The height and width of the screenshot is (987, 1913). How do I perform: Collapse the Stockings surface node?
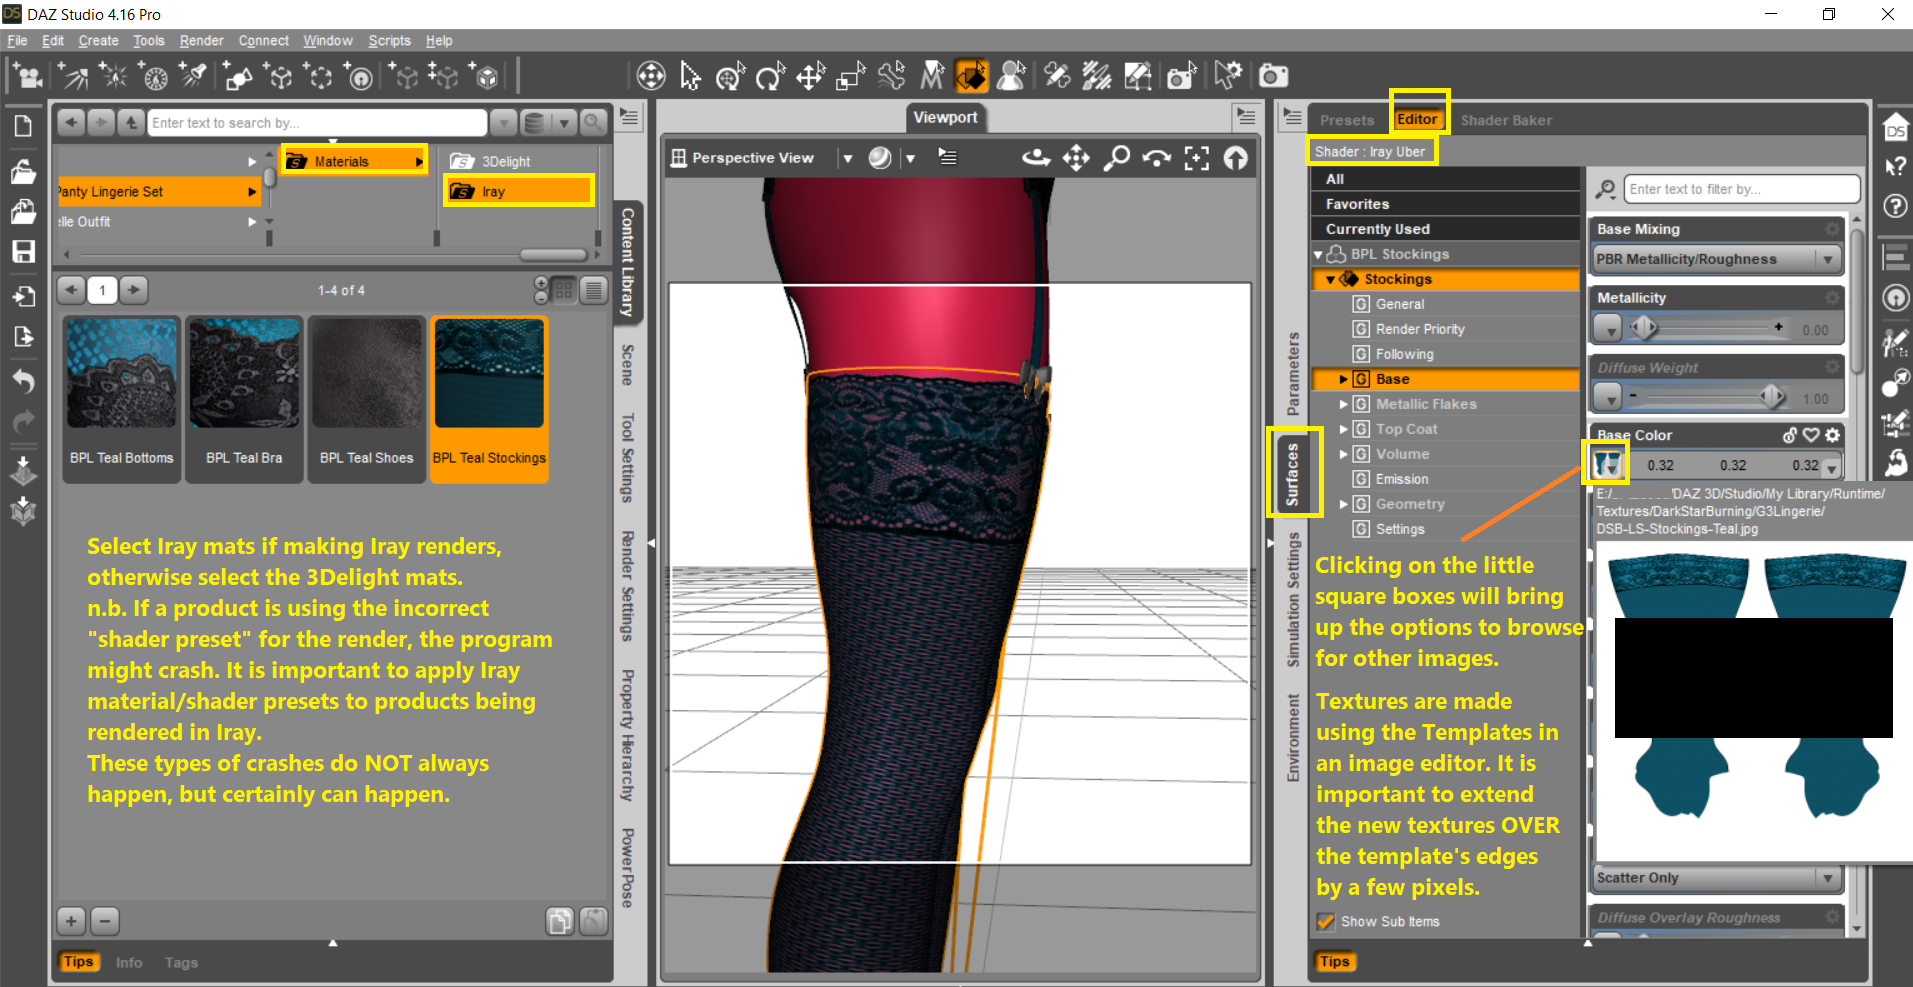click(x=1330, y=280)
